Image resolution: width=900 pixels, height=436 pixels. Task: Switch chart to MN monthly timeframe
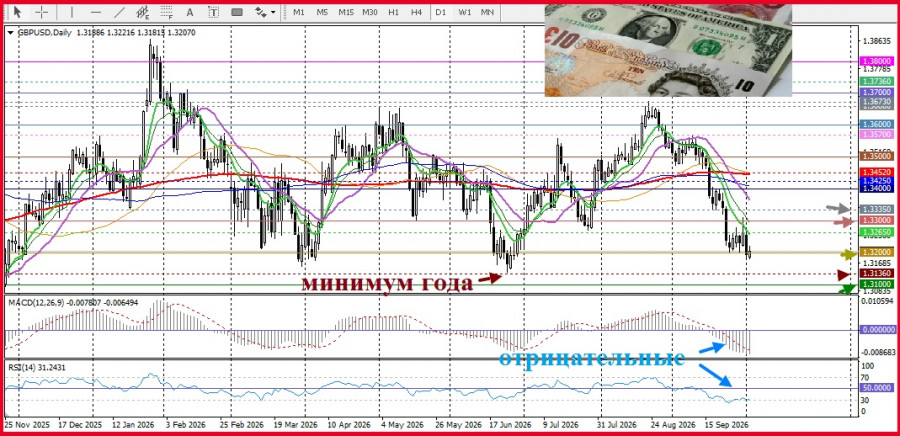tap(487, 12)
